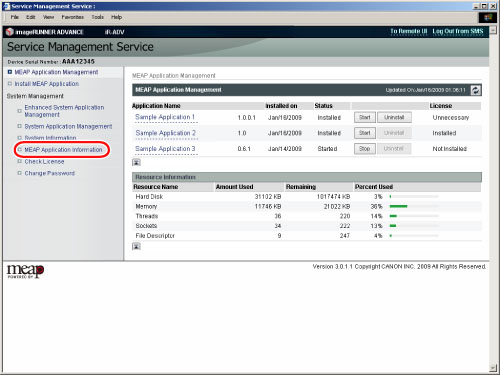The width and height of the screenshot is (500, 375).
Task: Open the Sample Application 3 details link
Action: 165,149
